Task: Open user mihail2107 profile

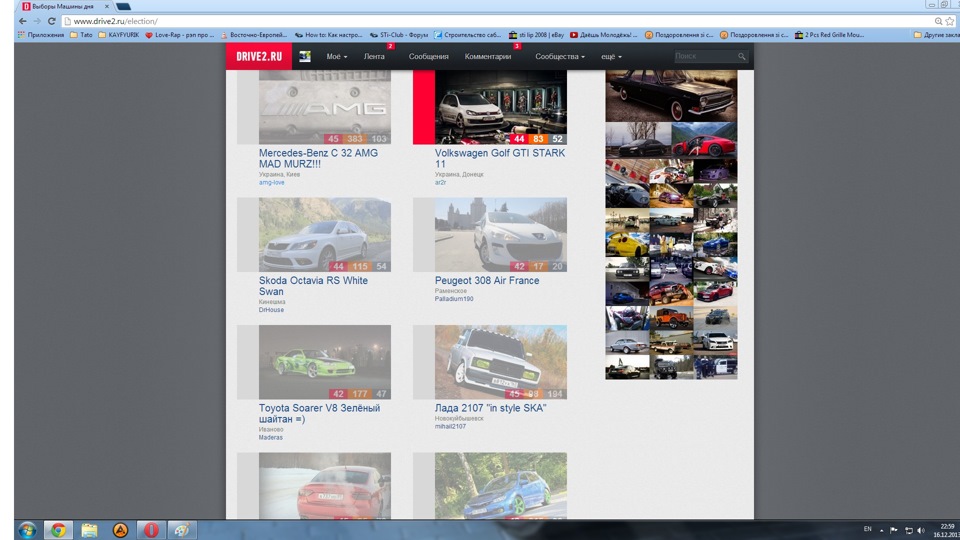Action: pyautogui.click(x=451, y=426)
